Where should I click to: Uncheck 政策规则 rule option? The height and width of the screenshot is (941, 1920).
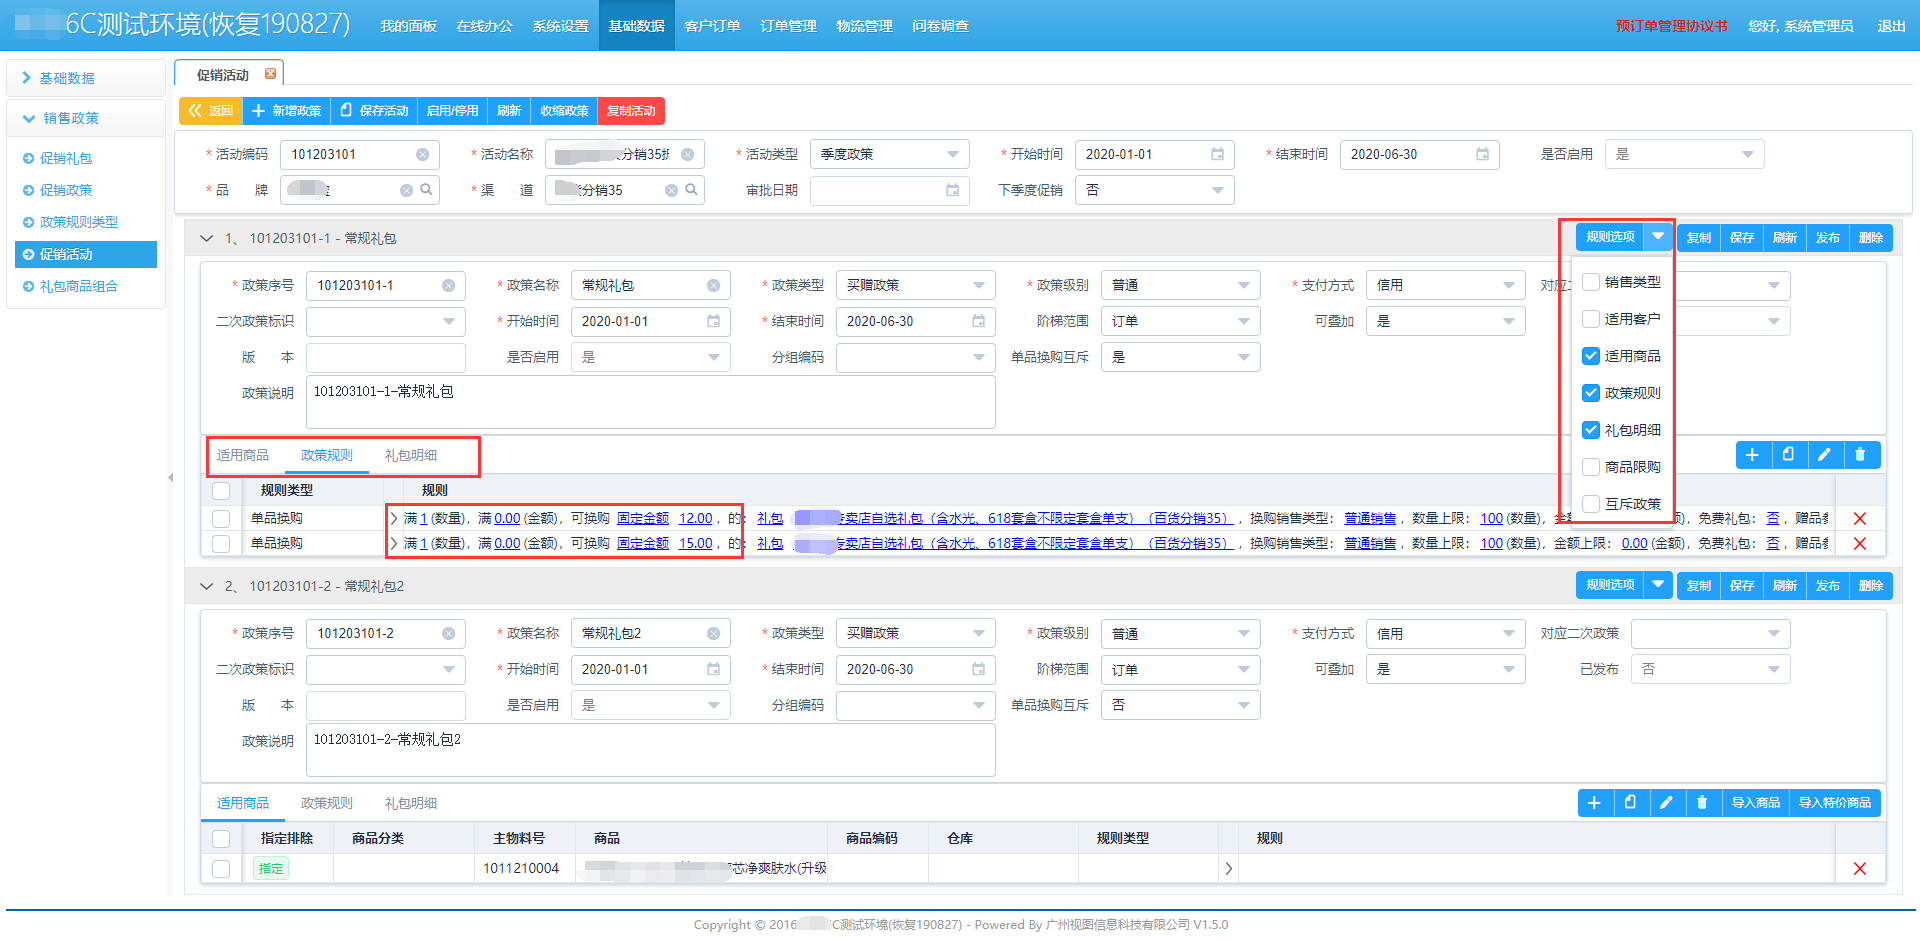click(1591, 393)
